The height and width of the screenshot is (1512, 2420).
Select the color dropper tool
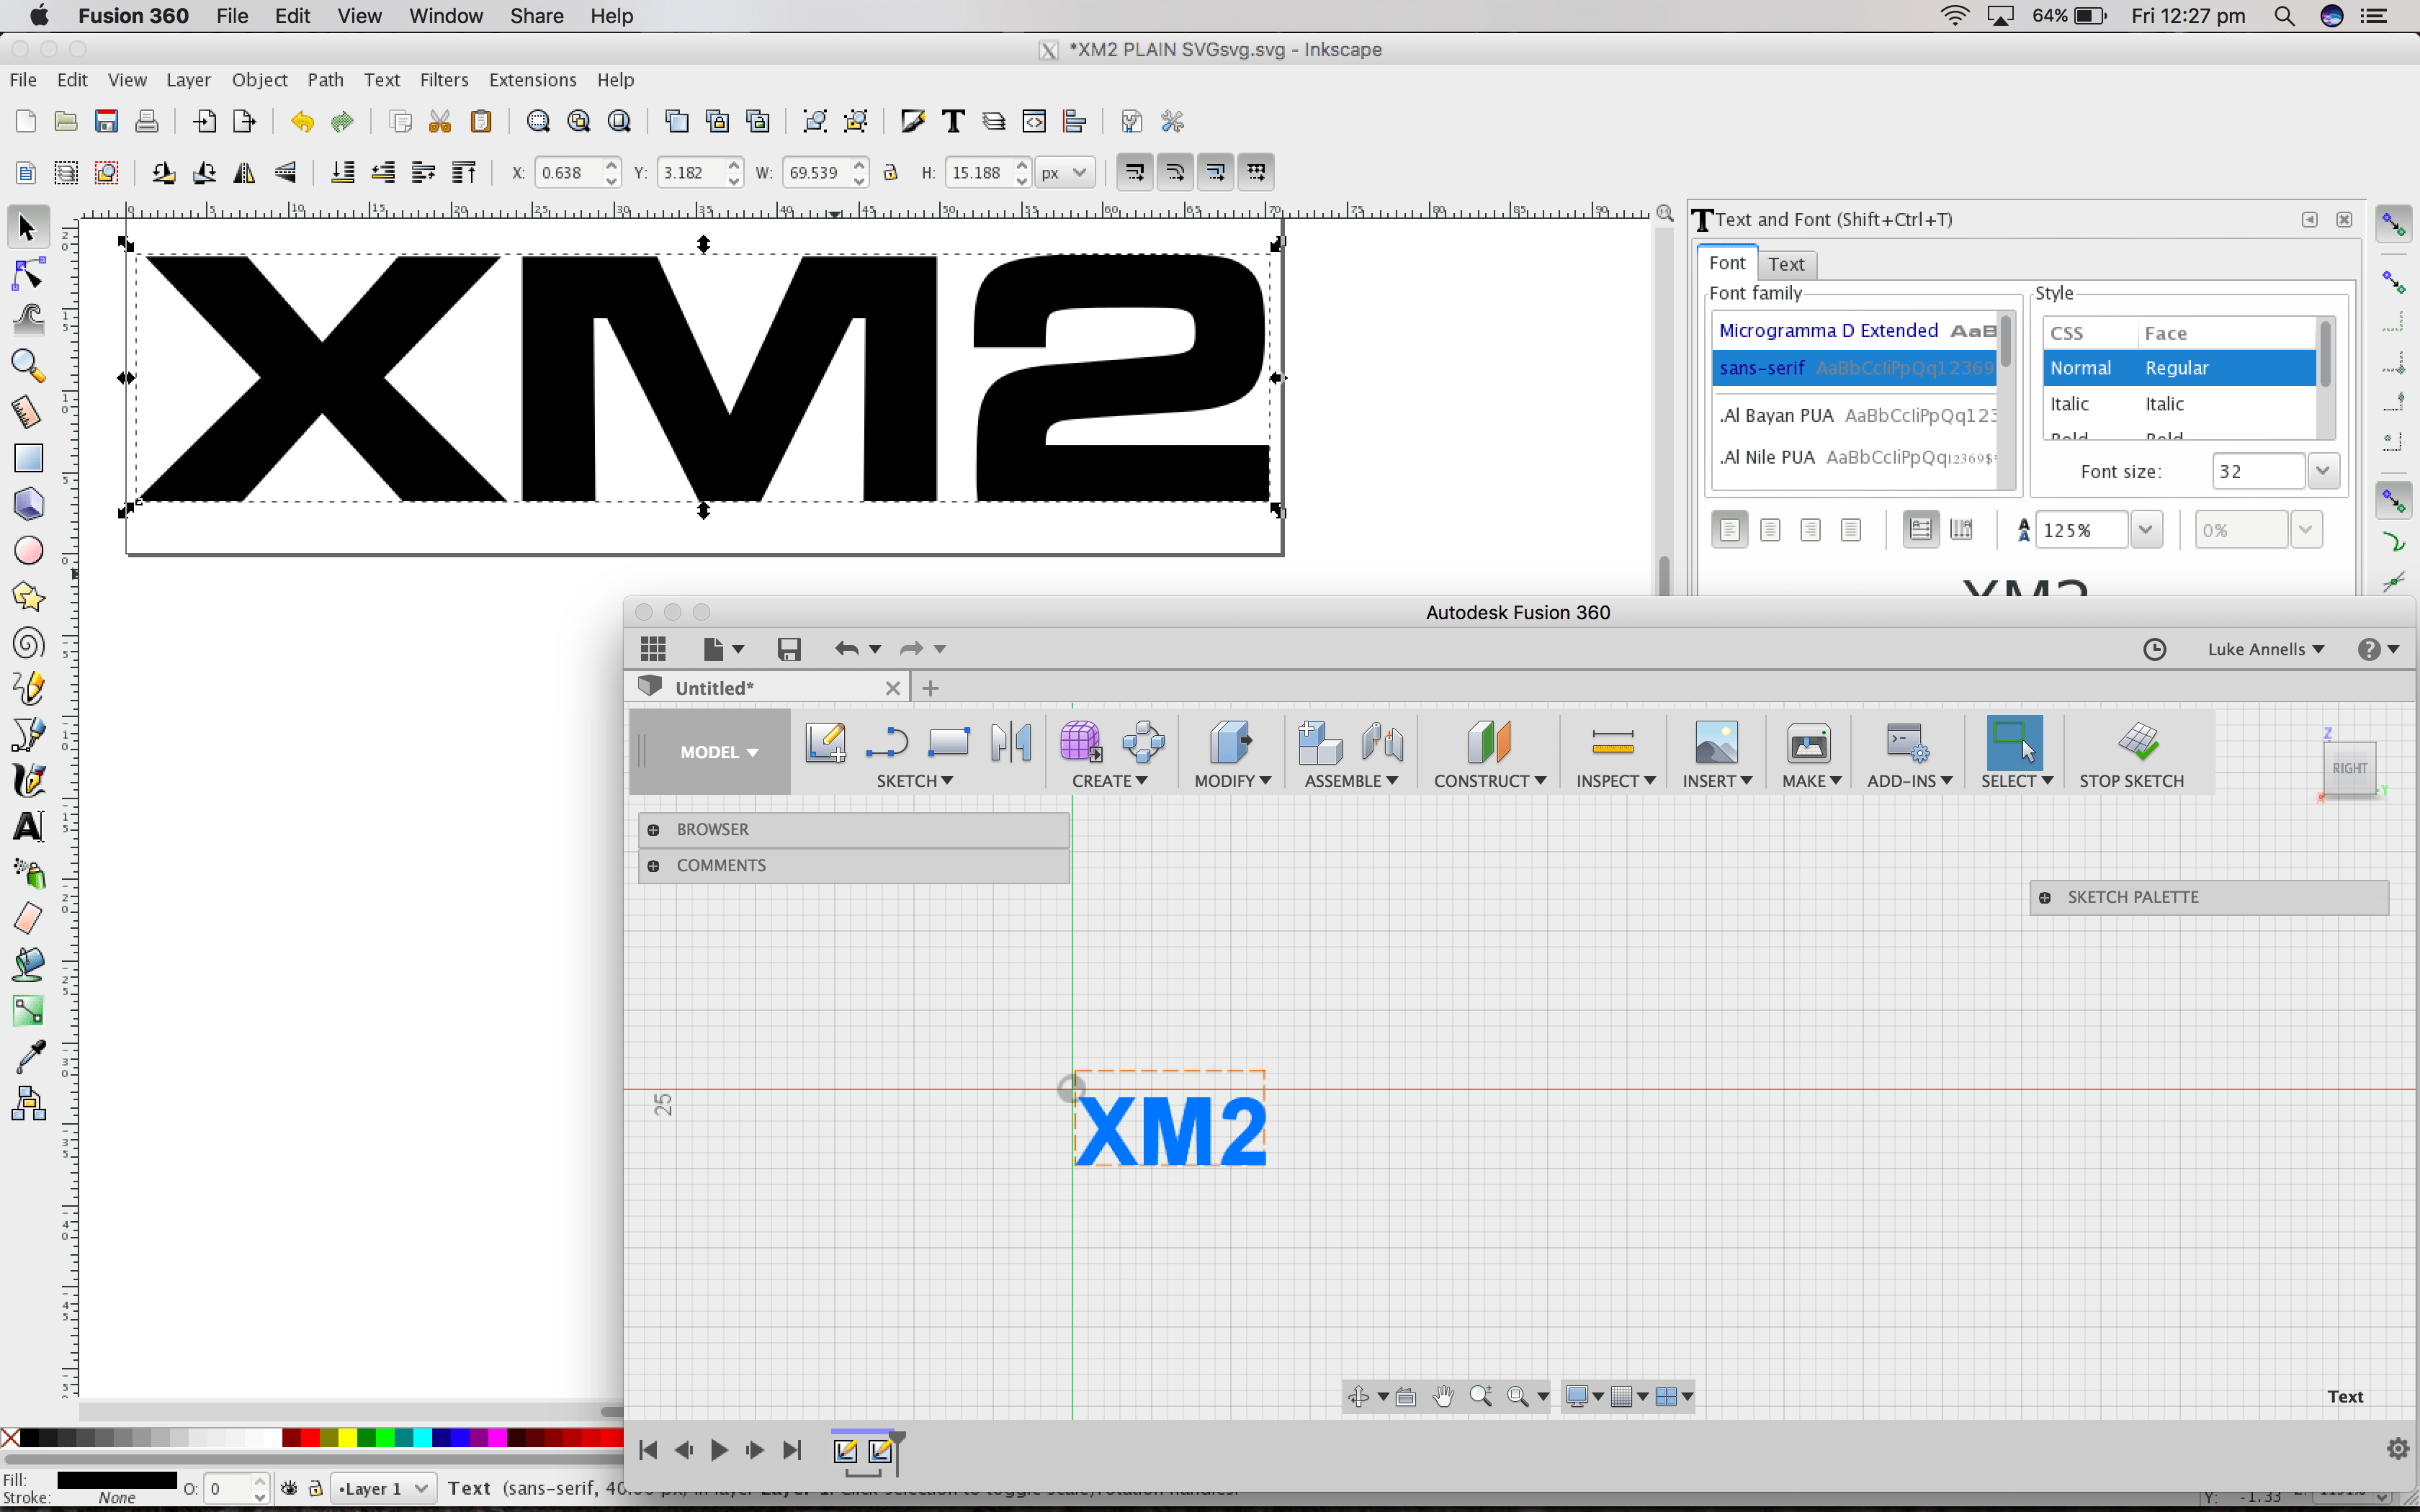coord(29,1056)
